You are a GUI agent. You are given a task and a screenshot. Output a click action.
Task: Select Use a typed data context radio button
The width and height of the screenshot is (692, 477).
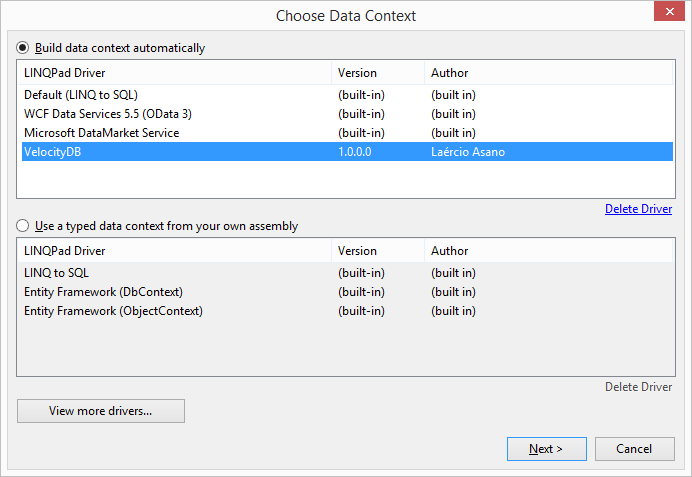(x=23, y=226)
